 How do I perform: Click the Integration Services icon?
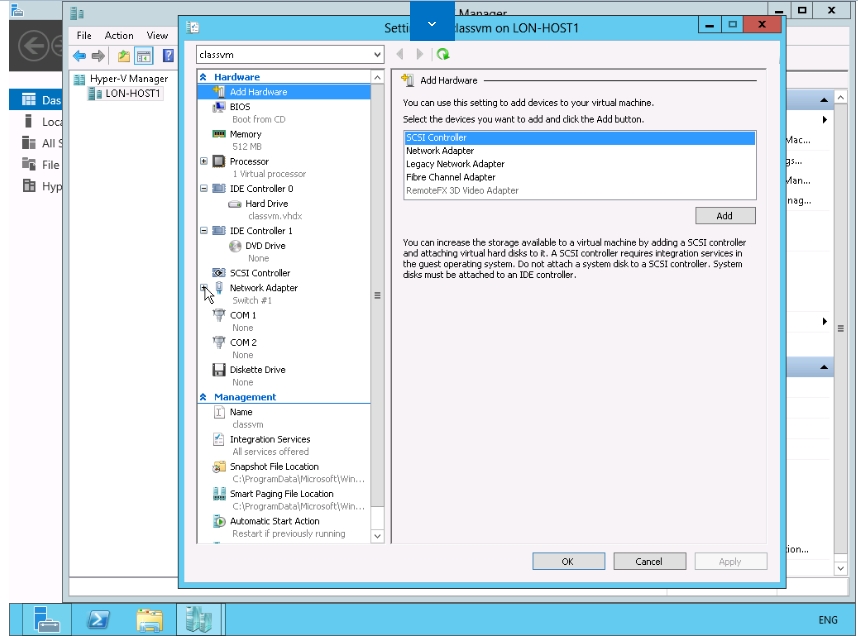[219, 440]
